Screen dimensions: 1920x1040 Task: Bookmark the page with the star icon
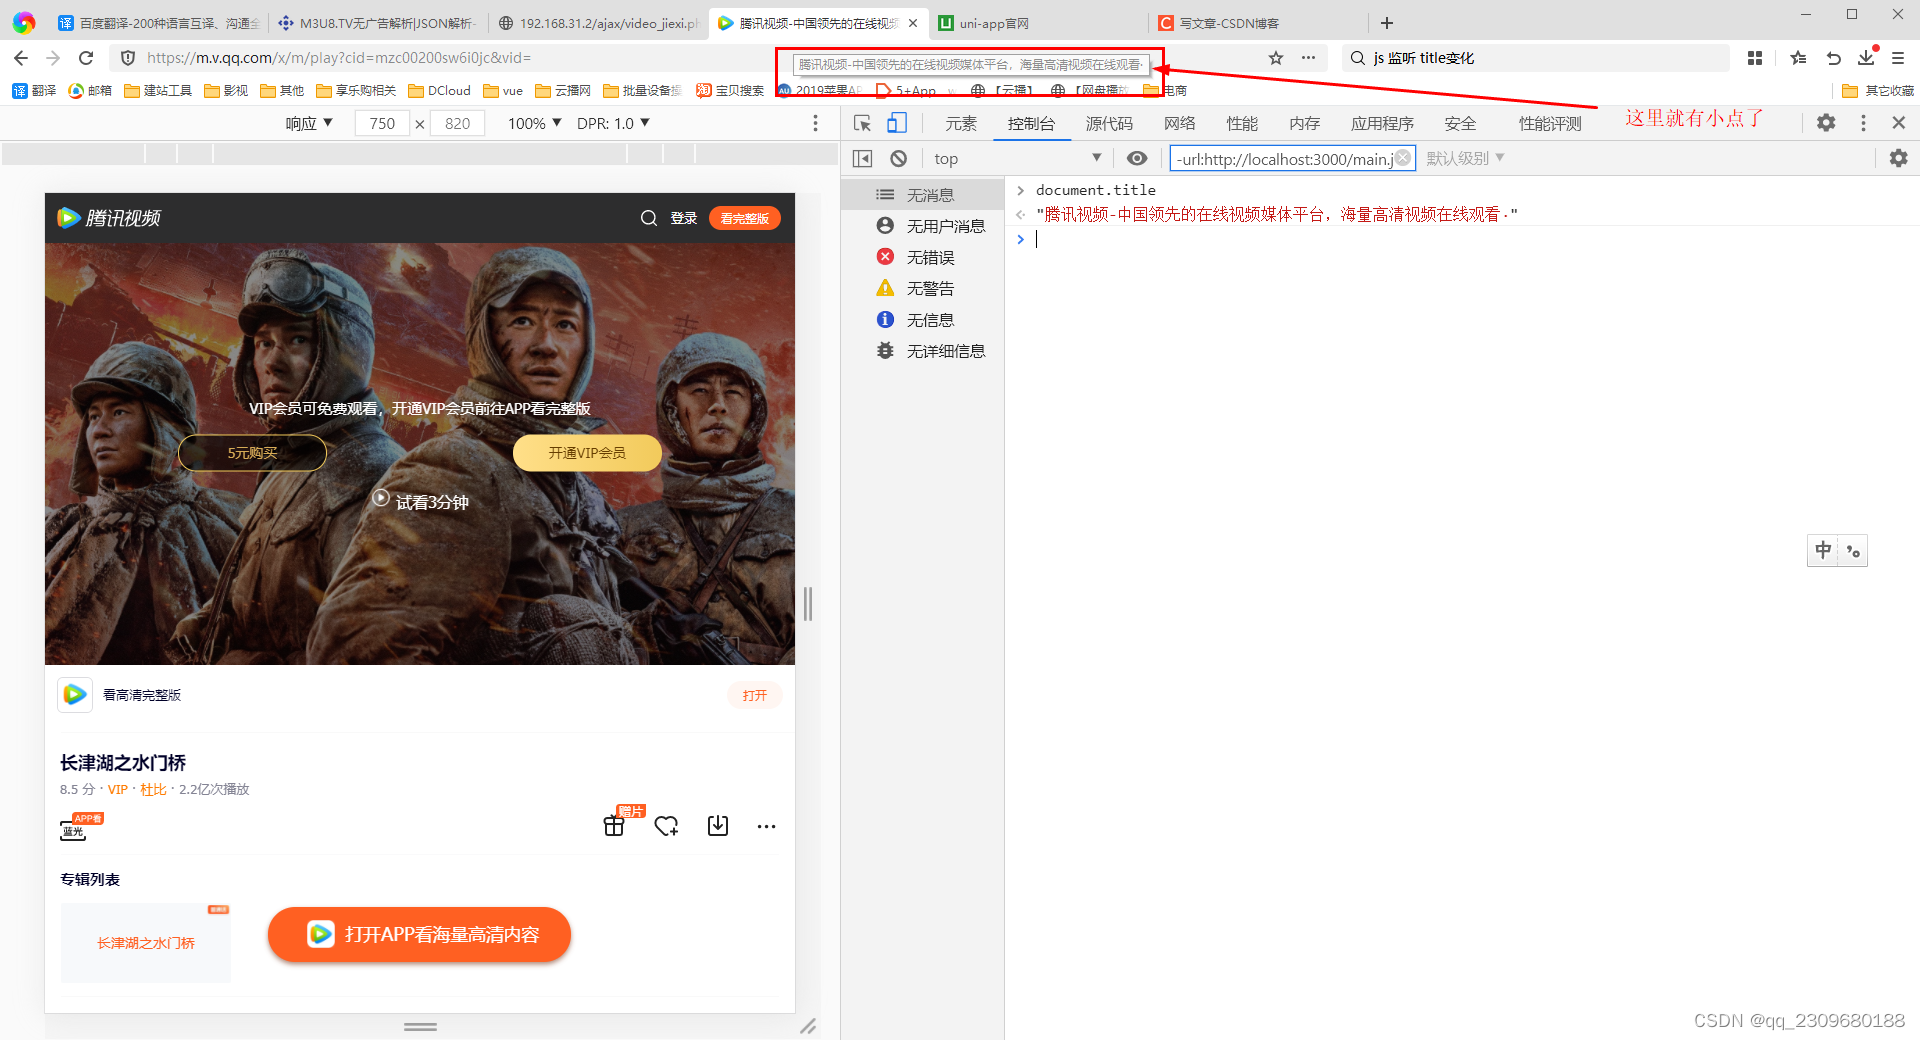coord(1276,58)
